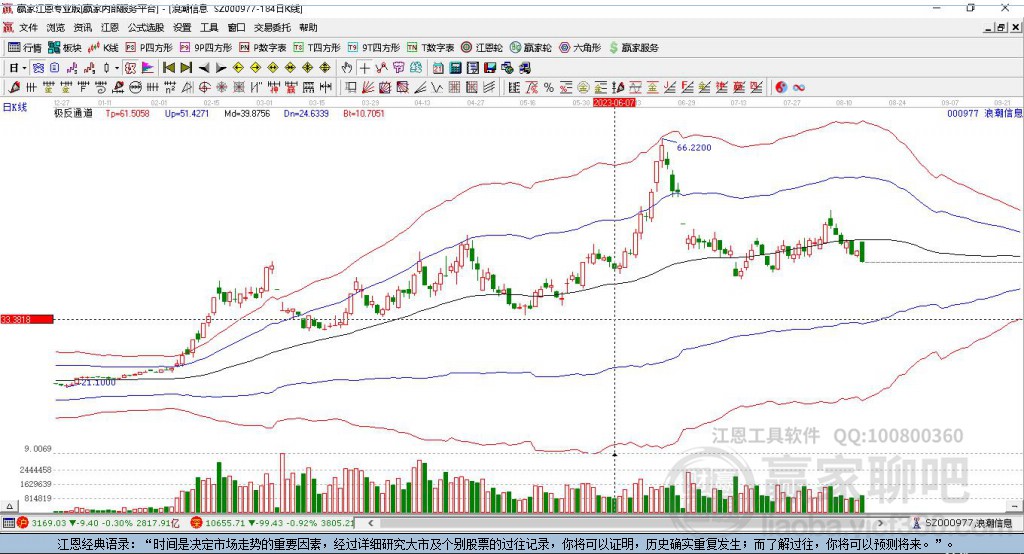
Task: Open the 窗口 menu
Action: 236,27
